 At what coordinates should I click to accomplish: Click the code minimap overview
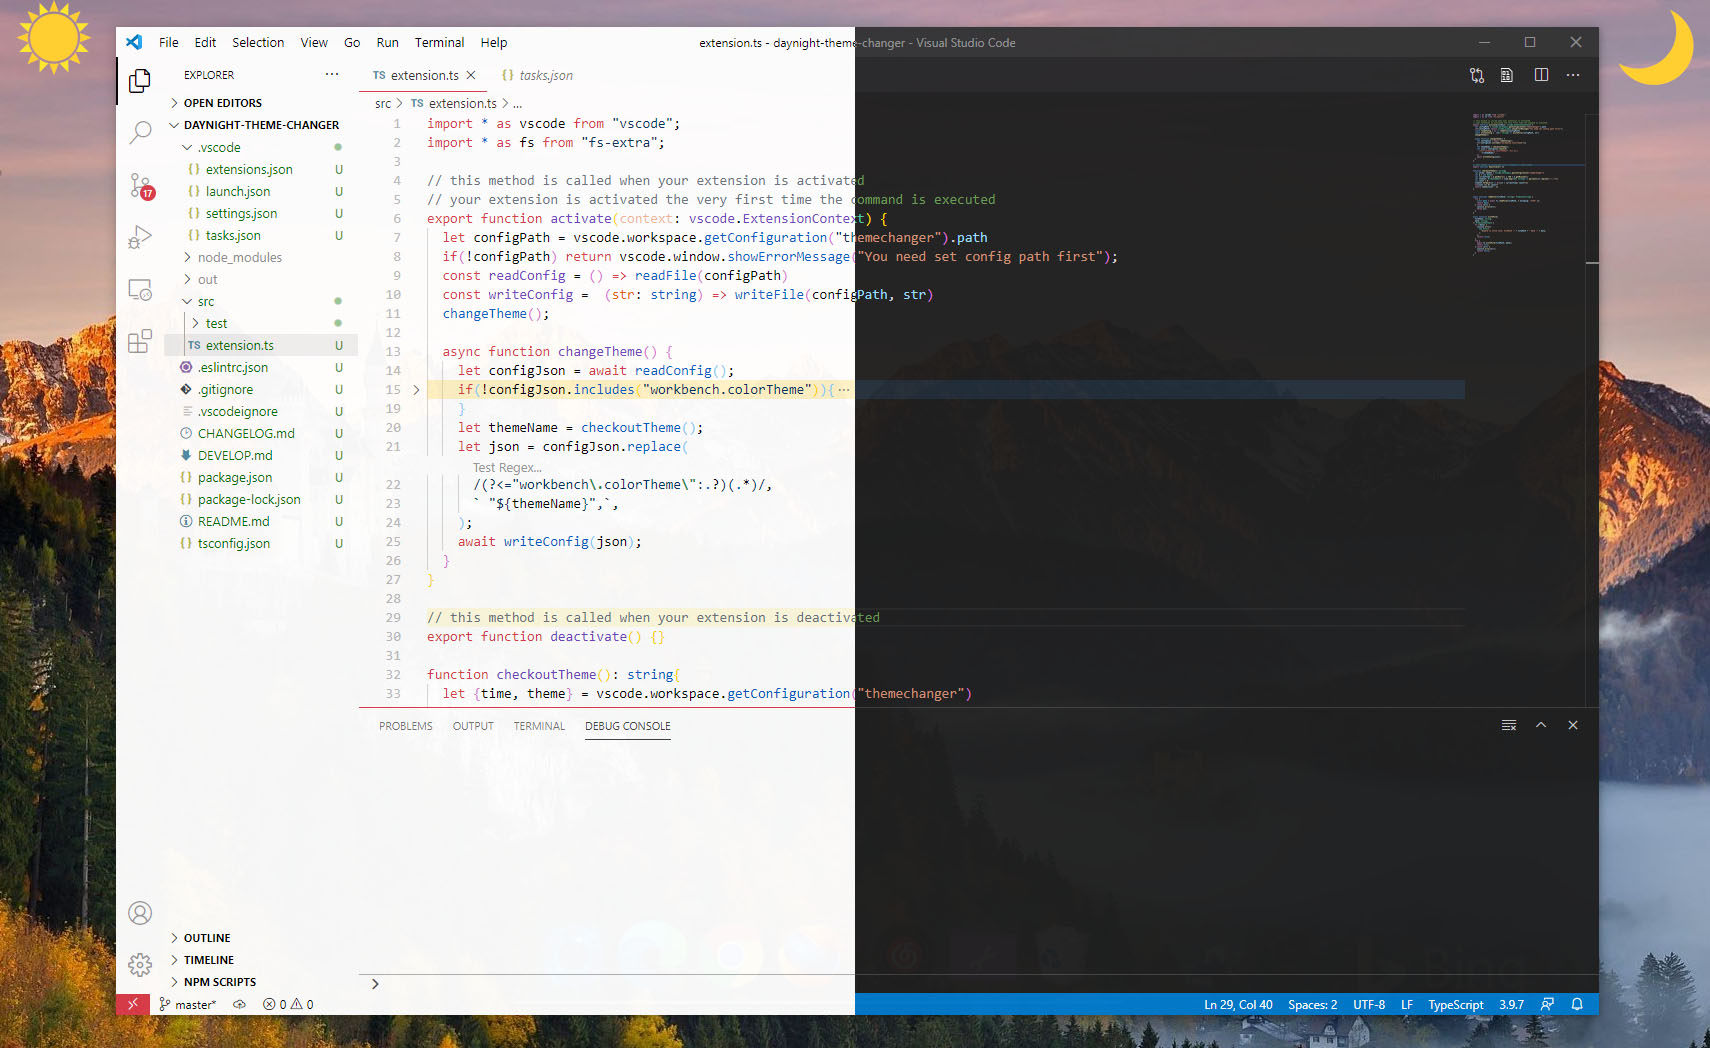click(x=1528, y=184)
